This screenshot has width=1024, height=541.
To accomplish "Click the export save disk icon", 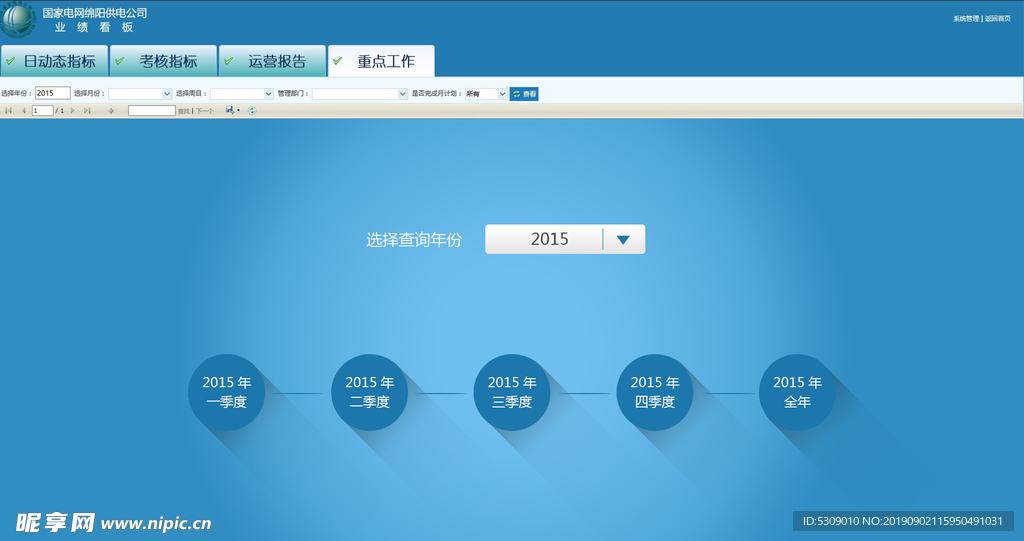I will tap(230, 110).
